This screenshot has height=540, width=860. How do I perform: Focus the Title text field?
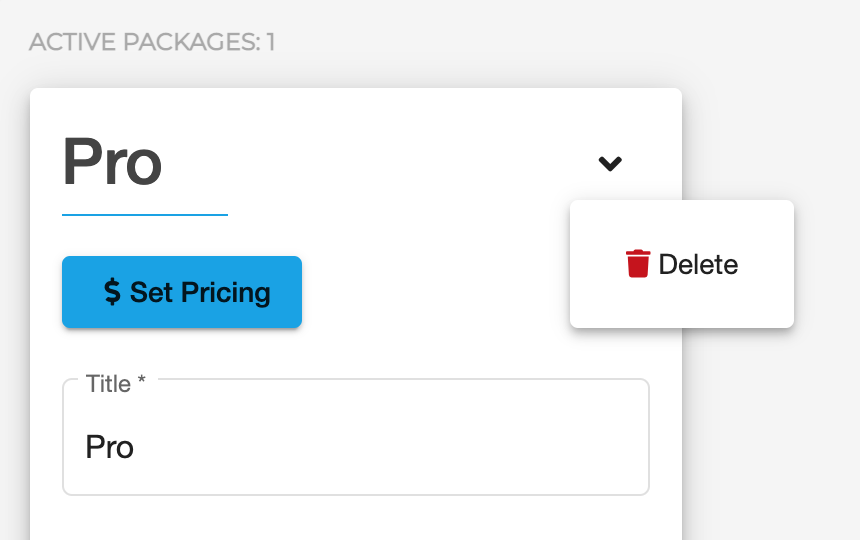pyautogui.click(x=356, y=437)
